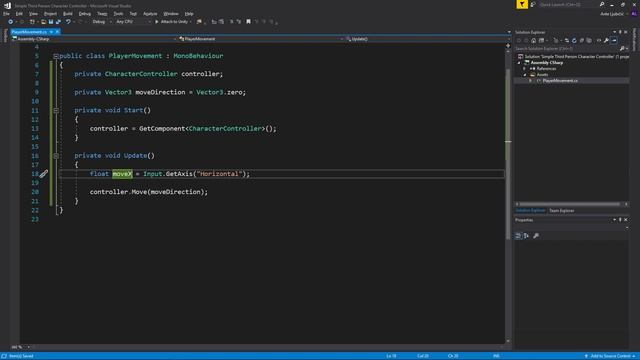
Task: Collapse the Update method outlining toggle
Action: click(x=56, y=156)
